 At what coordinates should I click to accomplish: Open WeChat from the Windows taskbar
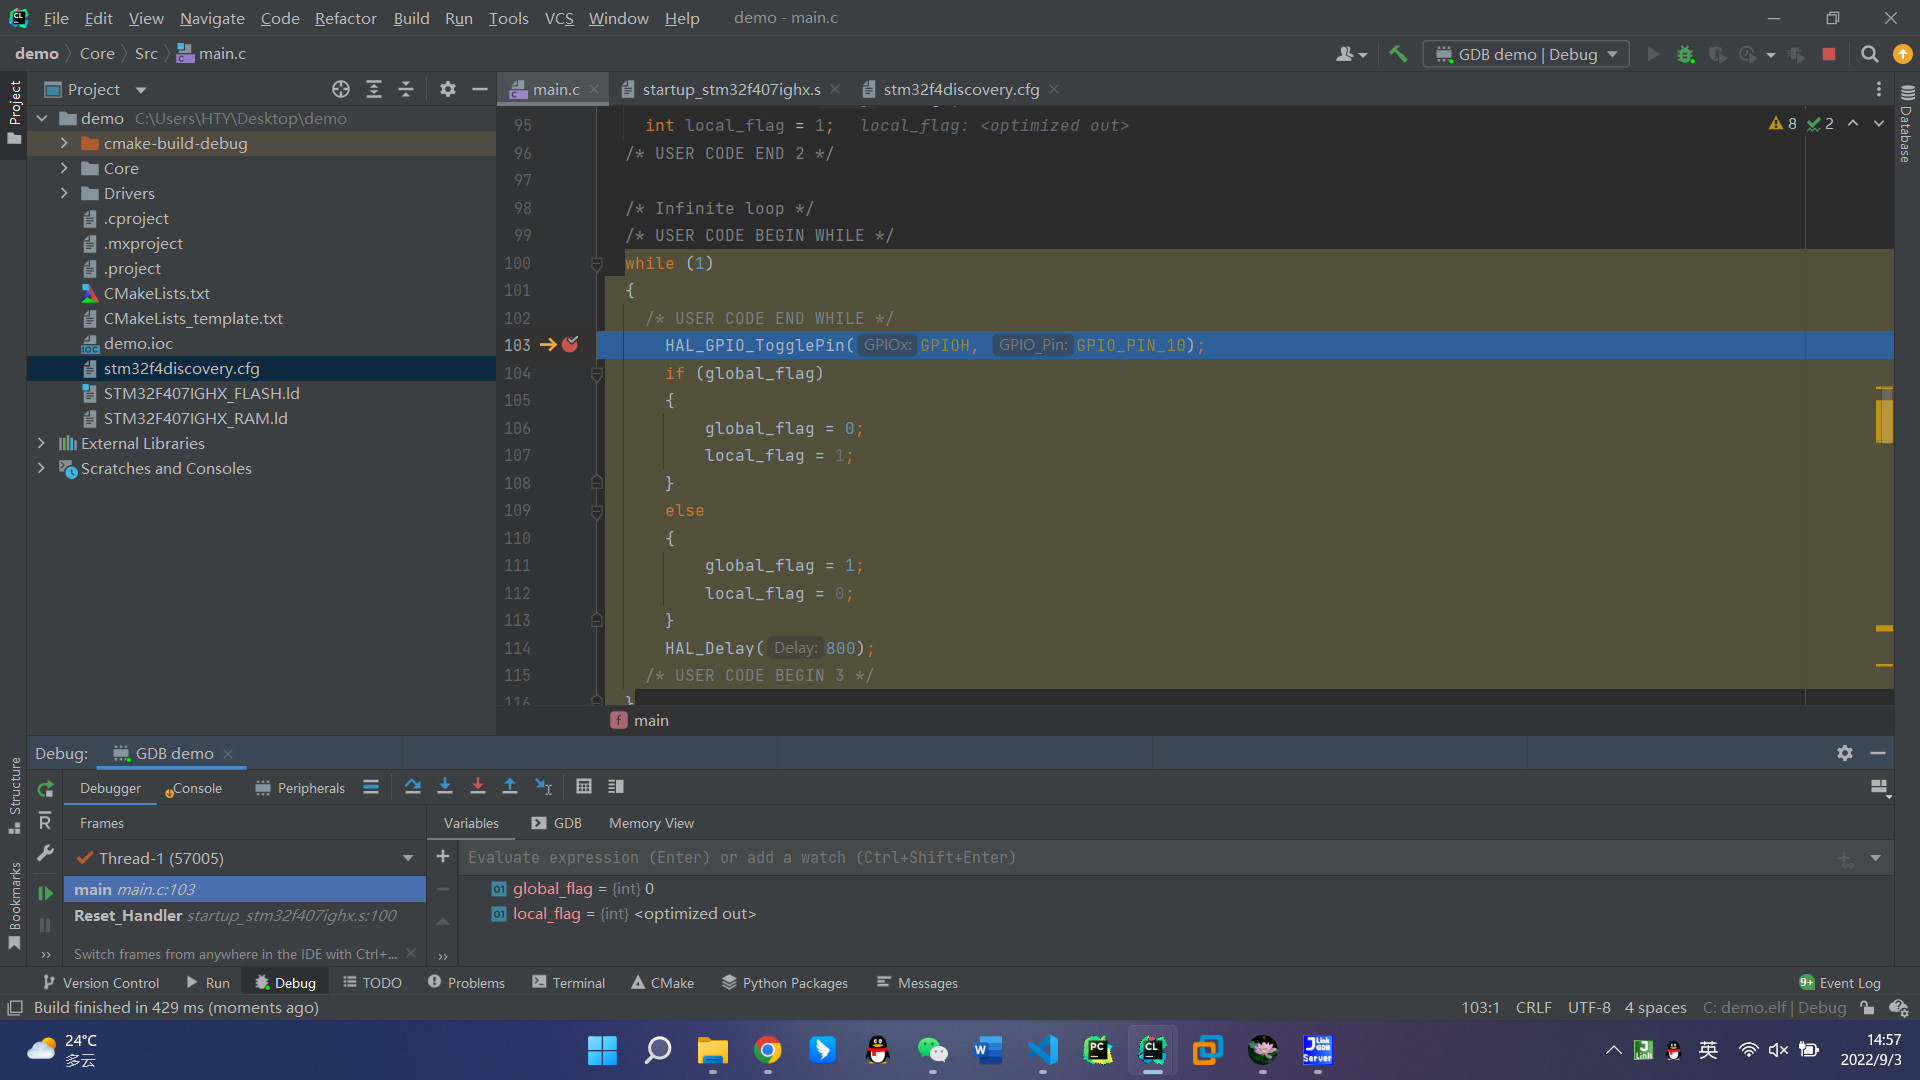(x=932, y=1050)
